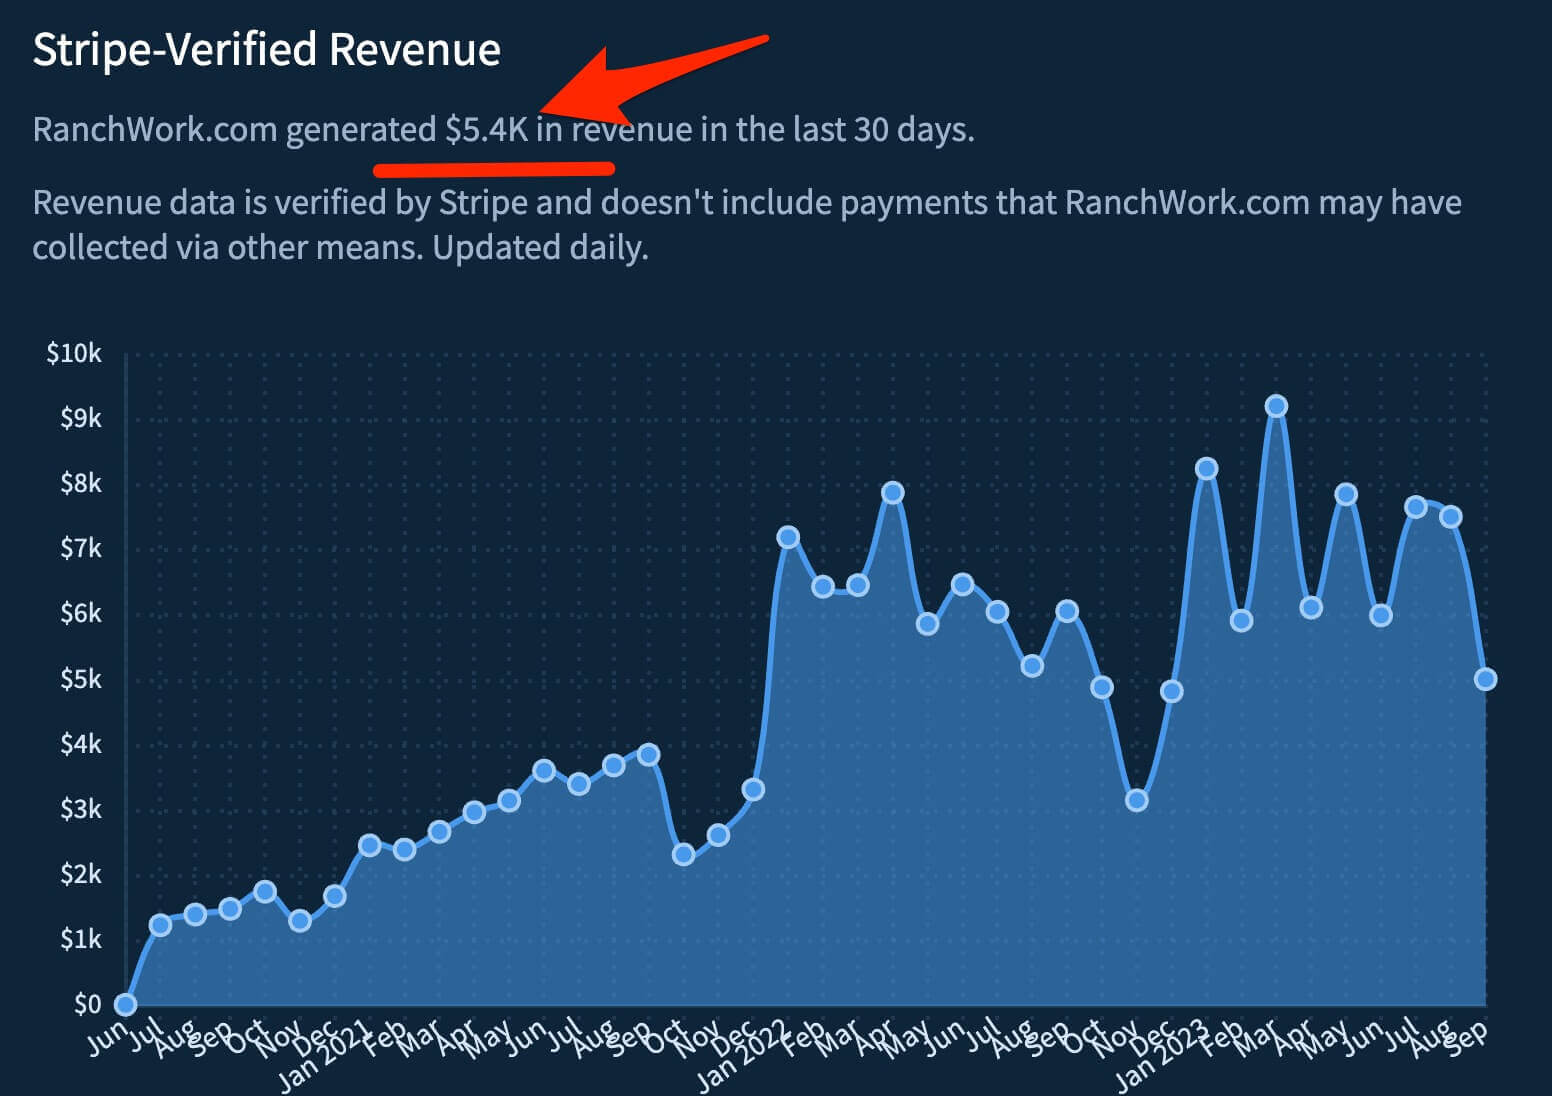This screenshot has width=1552, height=1096.
Task: Select the May 2022 data point
Action: pyautogui.click(x=927, y=624)
